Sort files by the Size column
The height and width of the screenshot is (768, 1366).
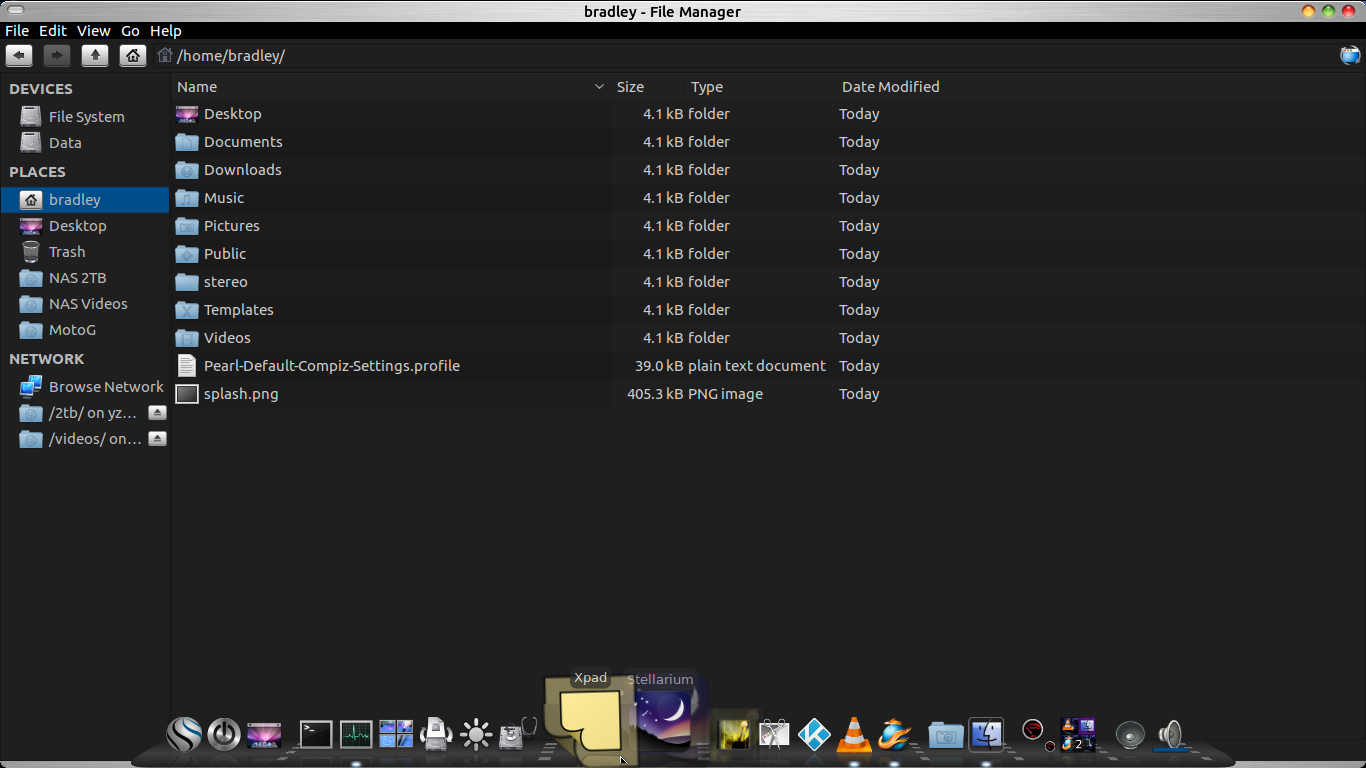pos(630,87)
